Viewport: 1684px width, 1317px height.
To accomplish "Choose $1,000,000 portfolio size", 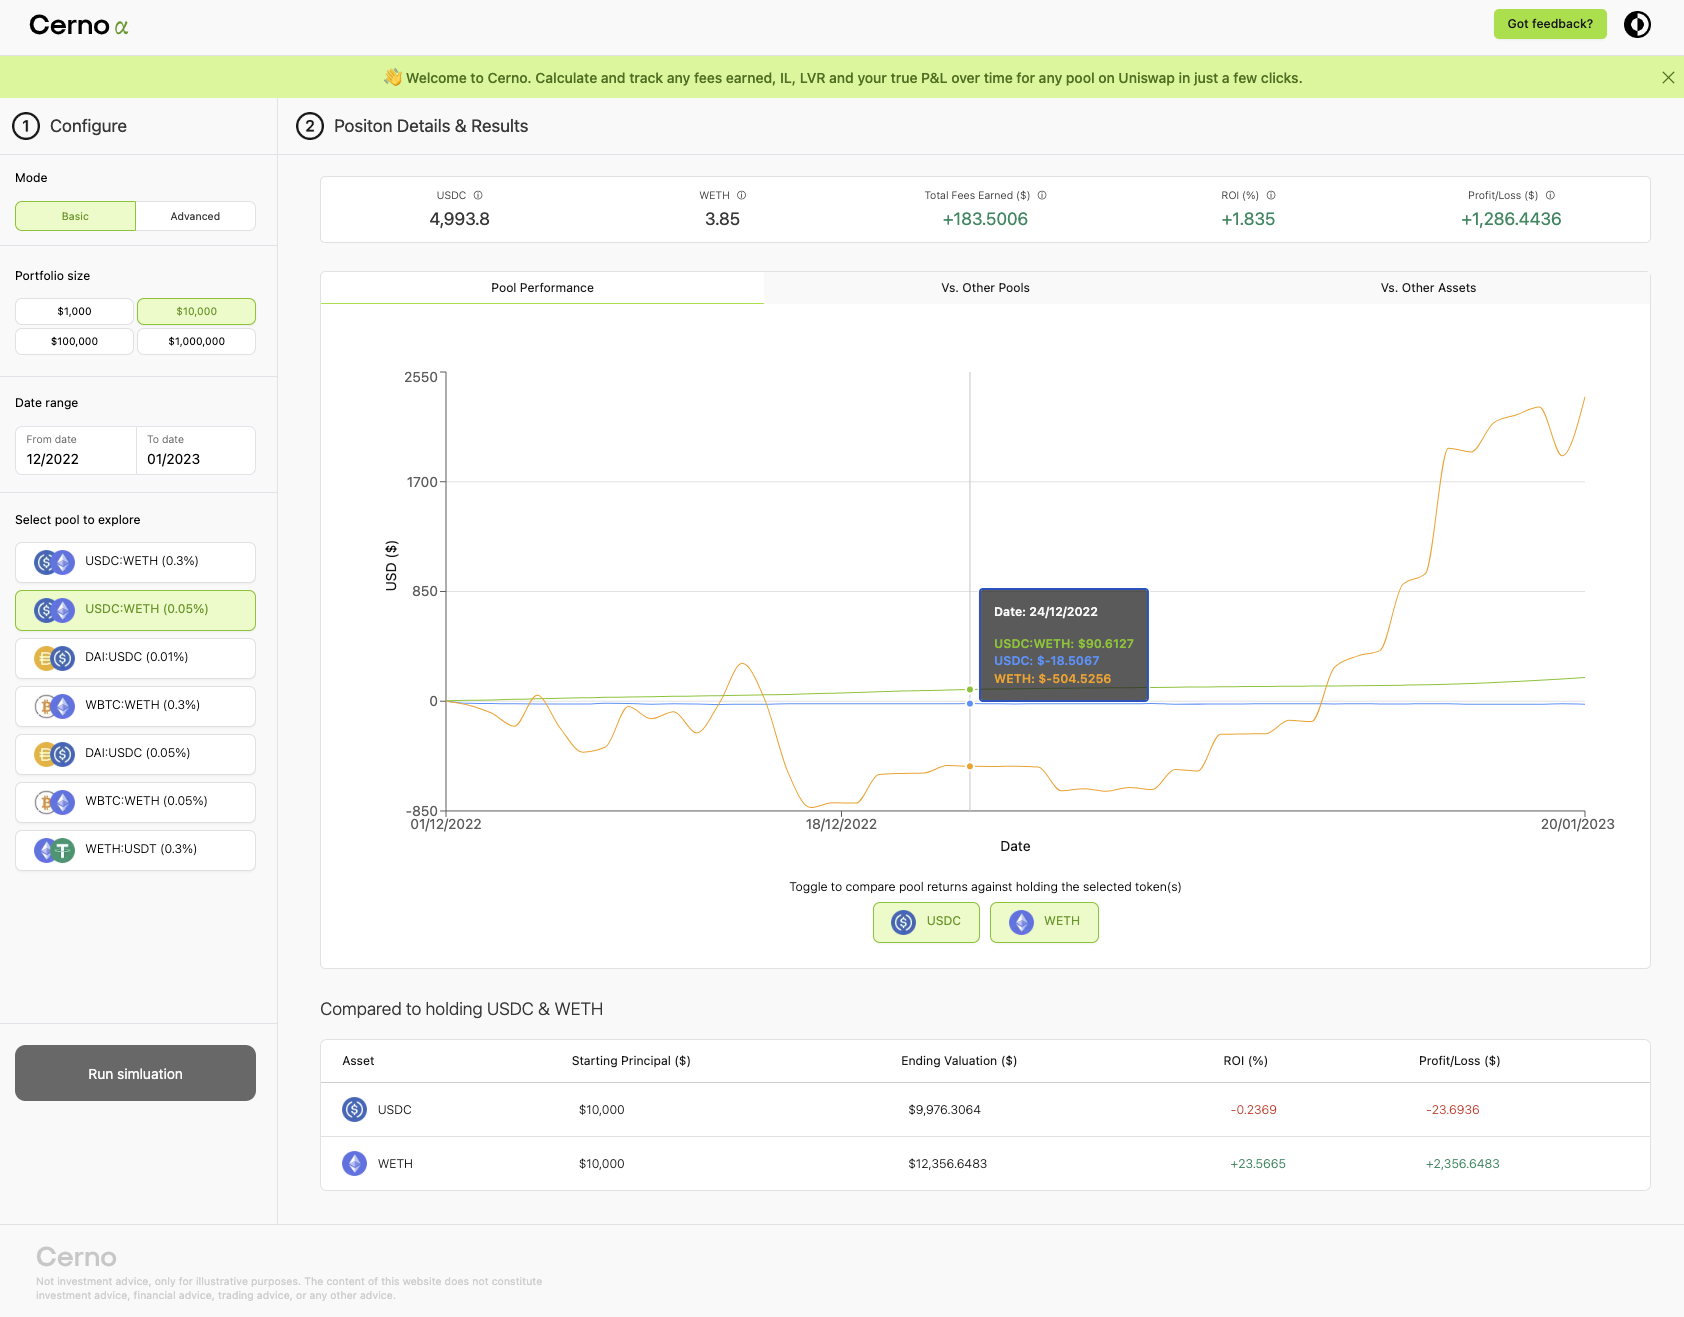I will click(196, 341).
